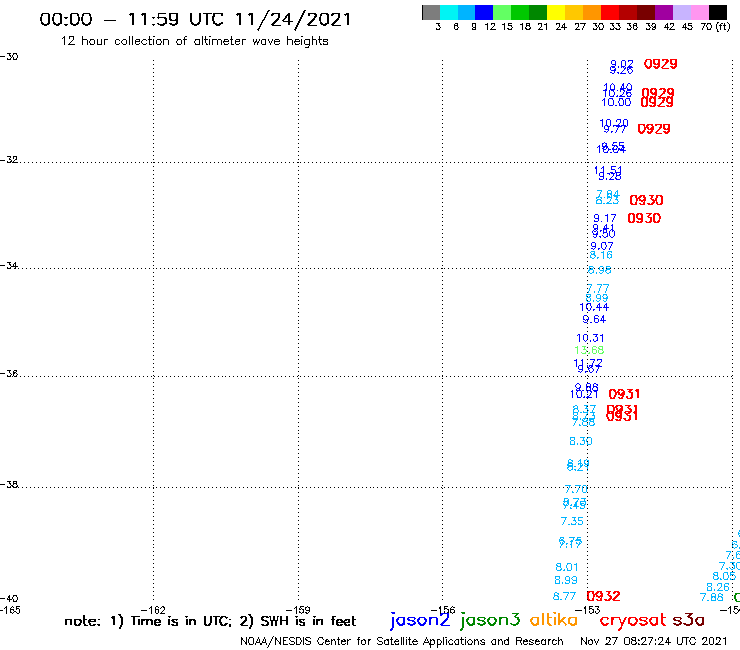This screenshot has height=650, width=740.
Task: Click the black legend color swatch
Action: (717, 12)
